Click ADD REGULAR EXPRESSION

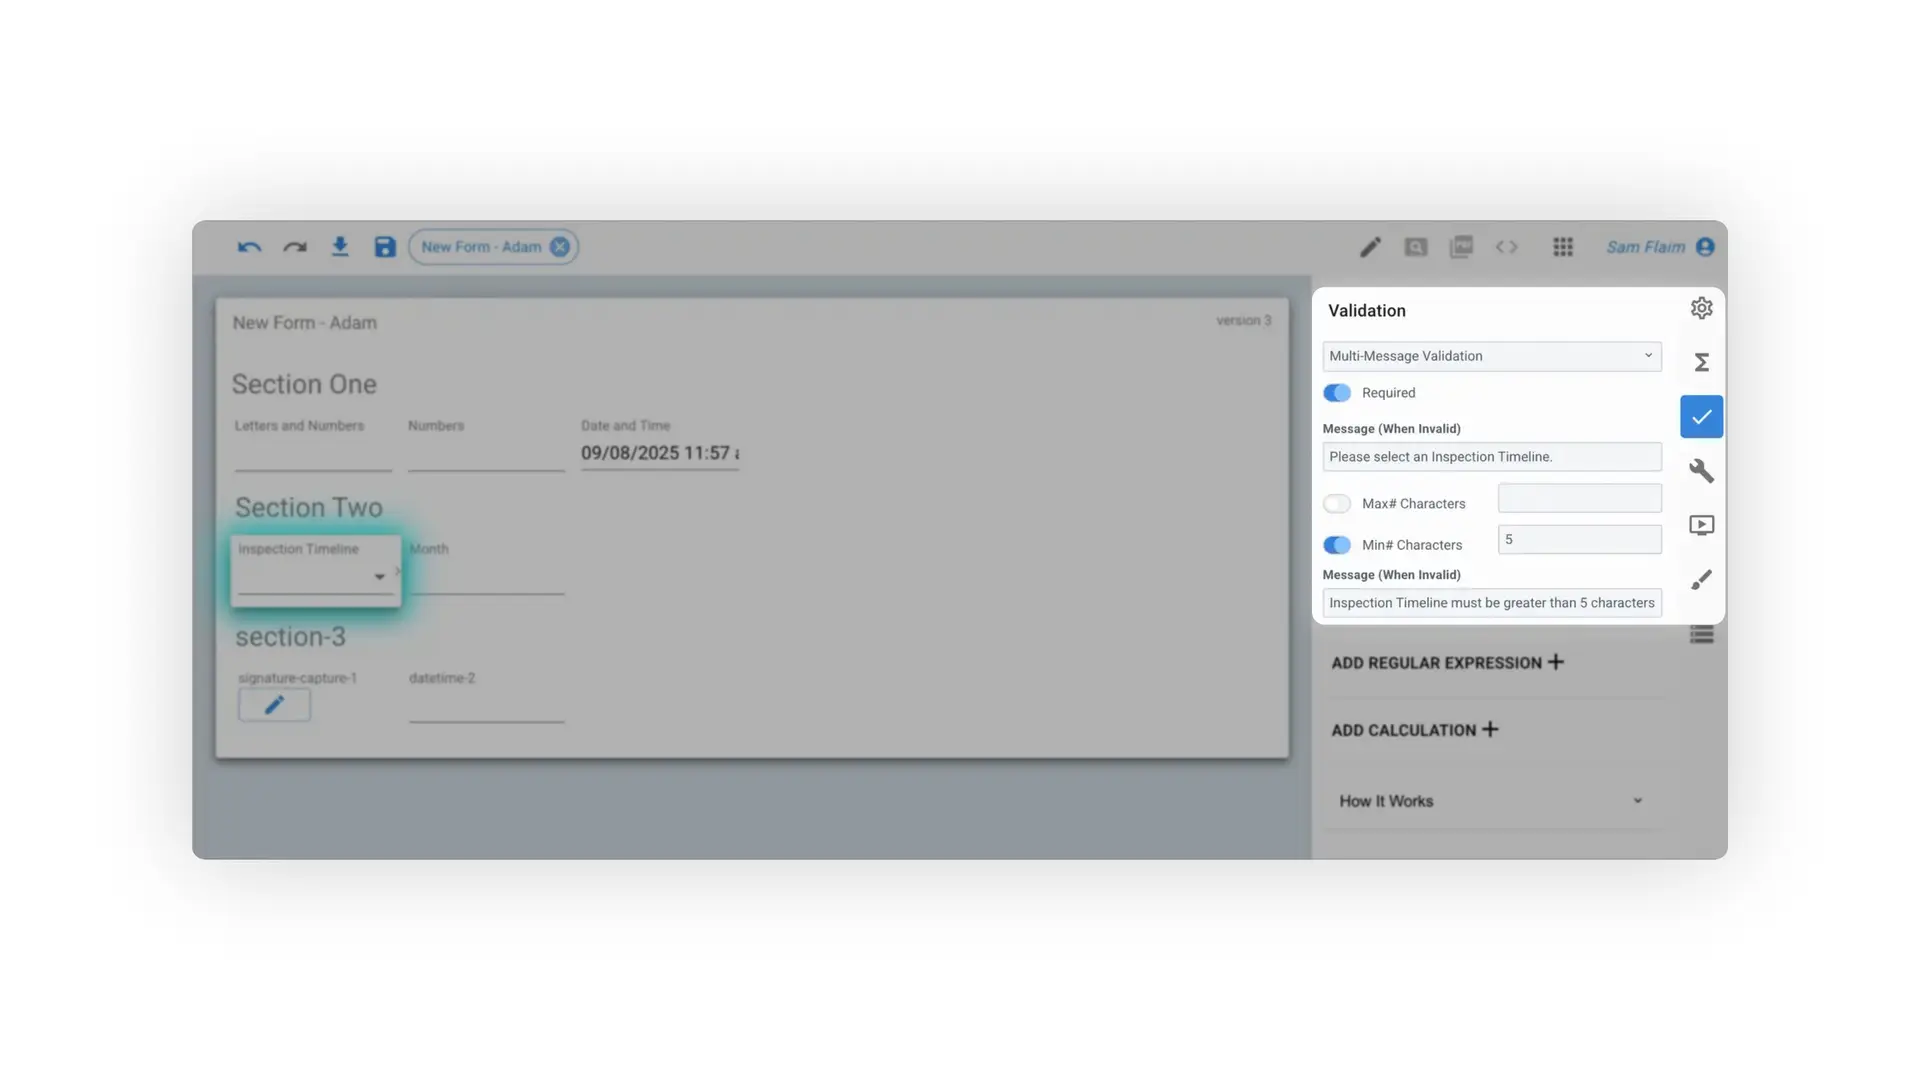click(x=1446, y=662)
